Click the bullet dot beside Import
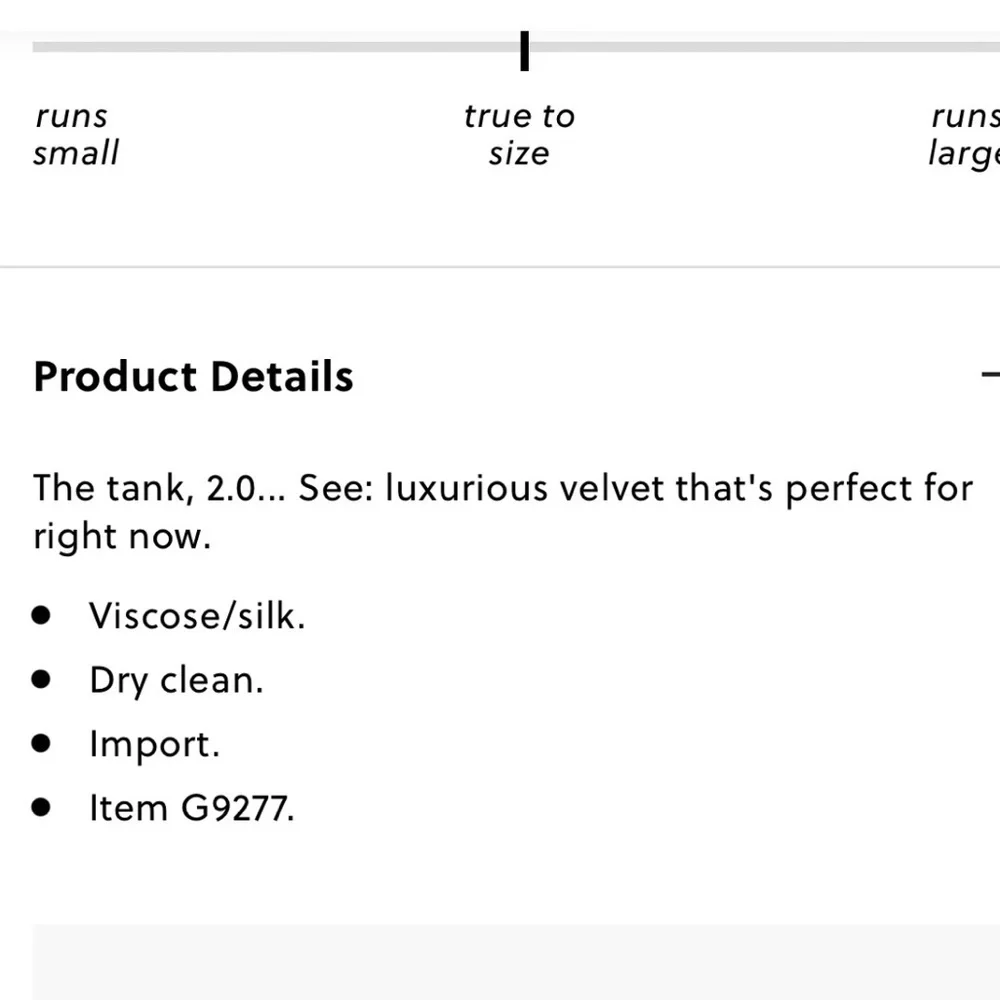 point(41,744)
